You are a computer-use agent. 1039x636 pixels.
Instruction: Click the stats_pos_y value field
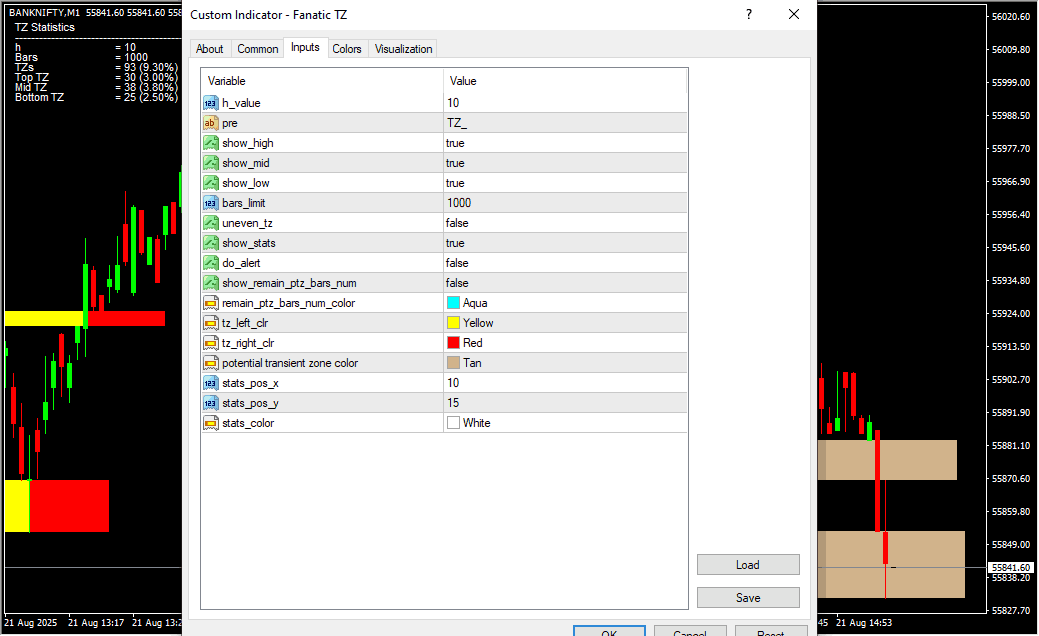pos(565,403)
